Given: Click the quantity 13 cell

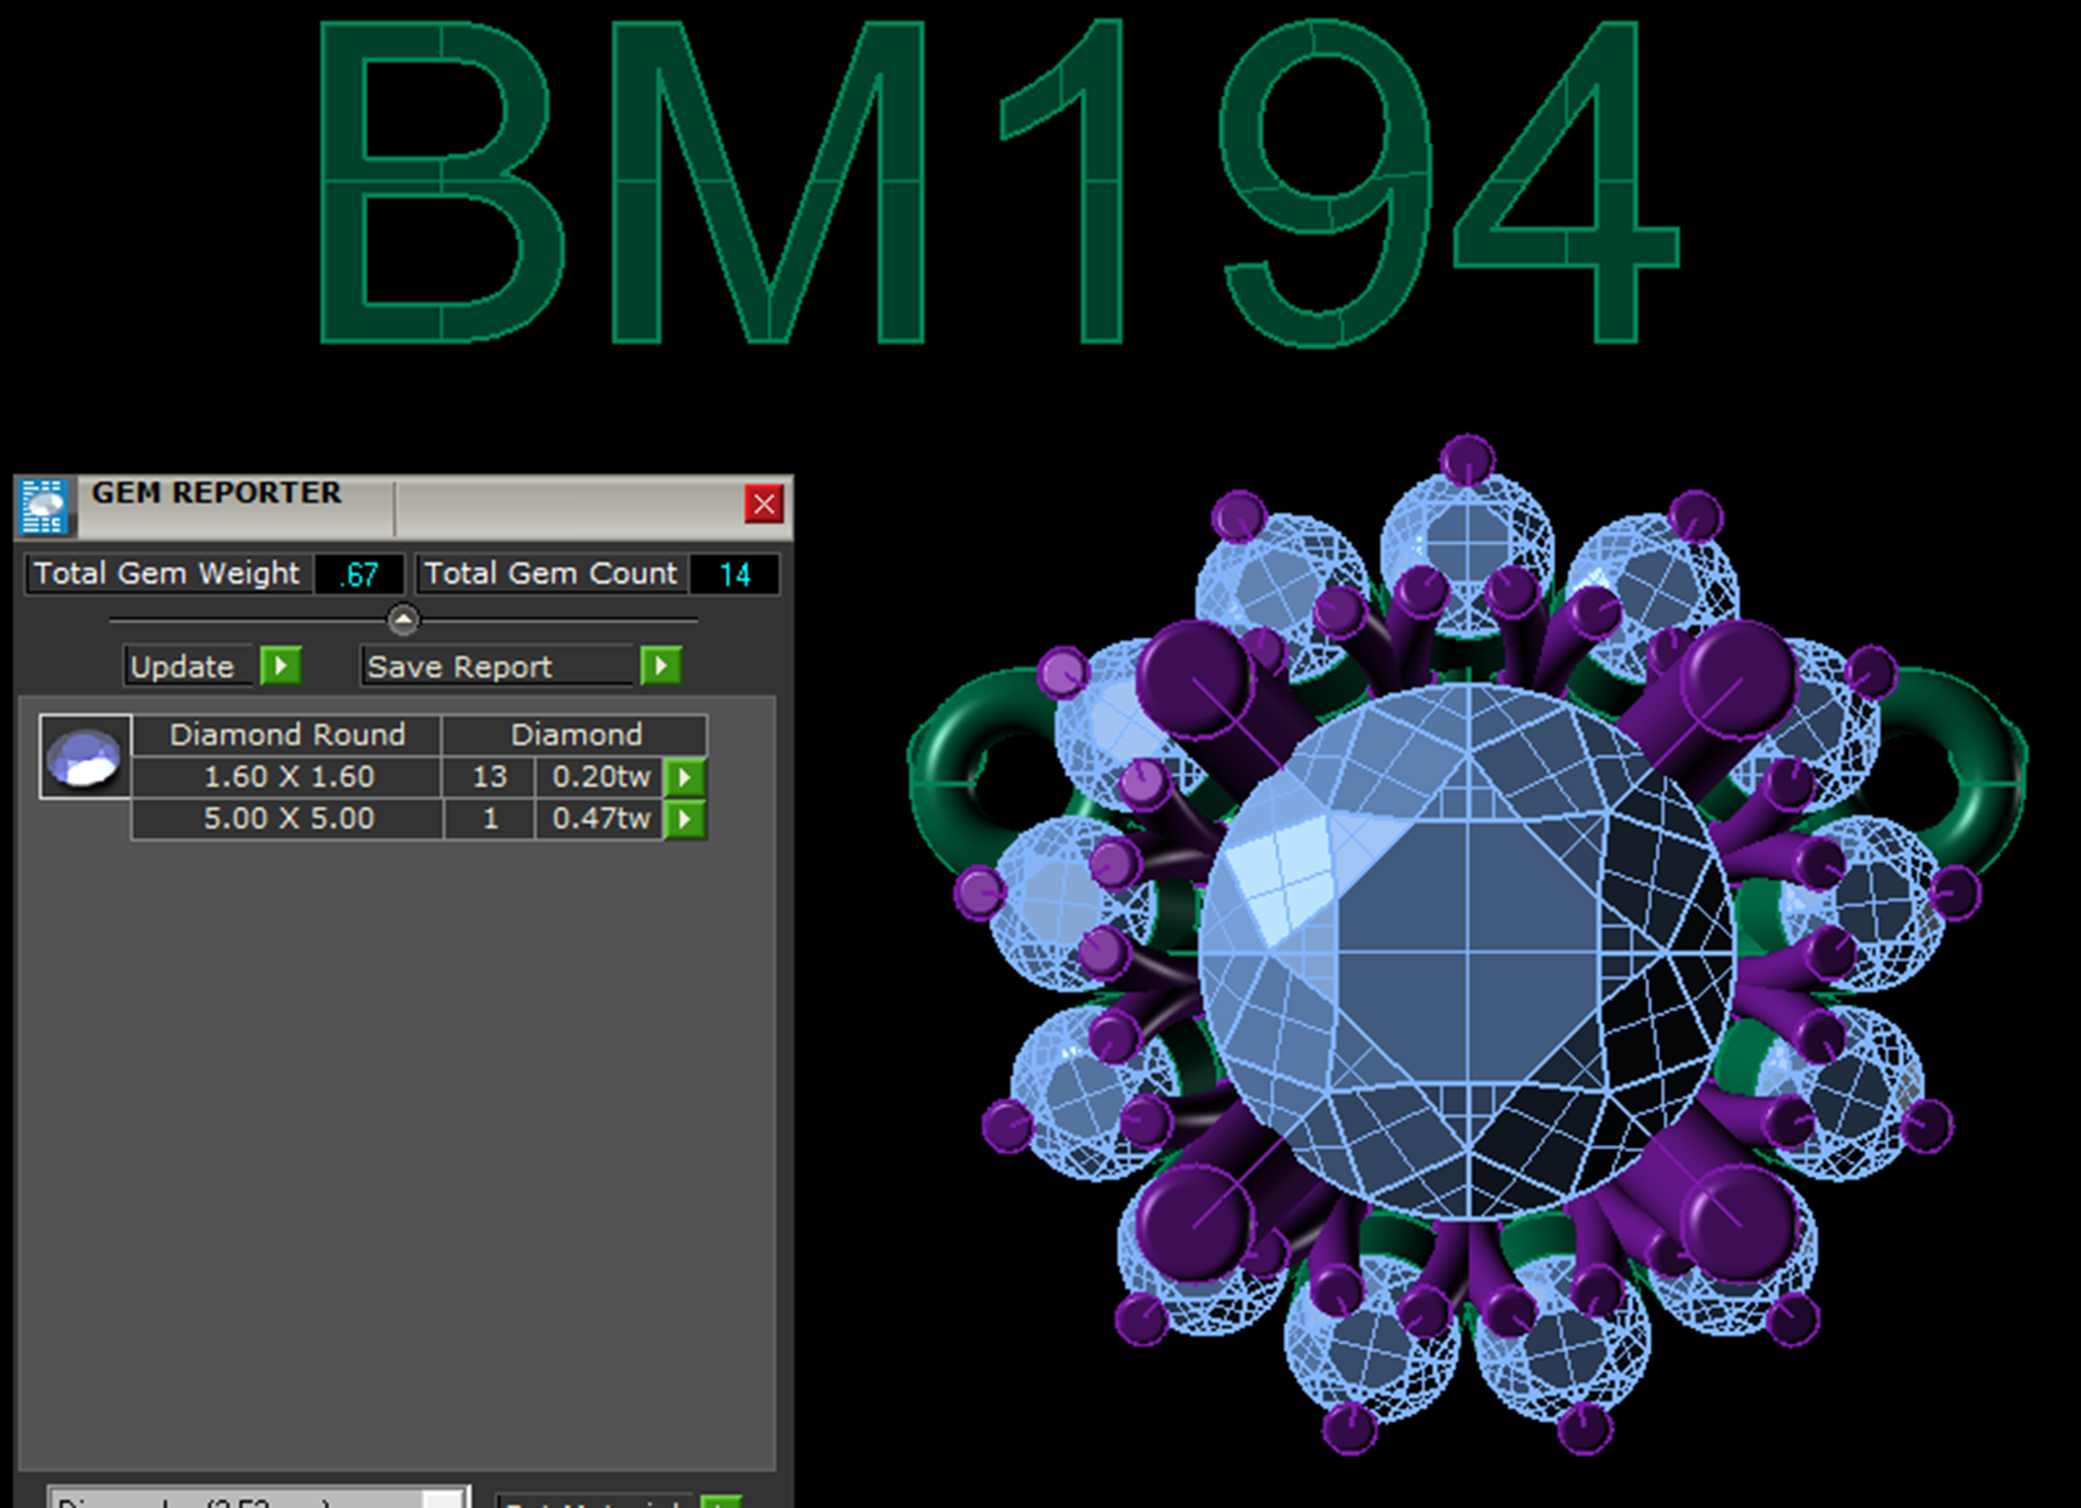Looking at the screenshot, I should (489, 777).
